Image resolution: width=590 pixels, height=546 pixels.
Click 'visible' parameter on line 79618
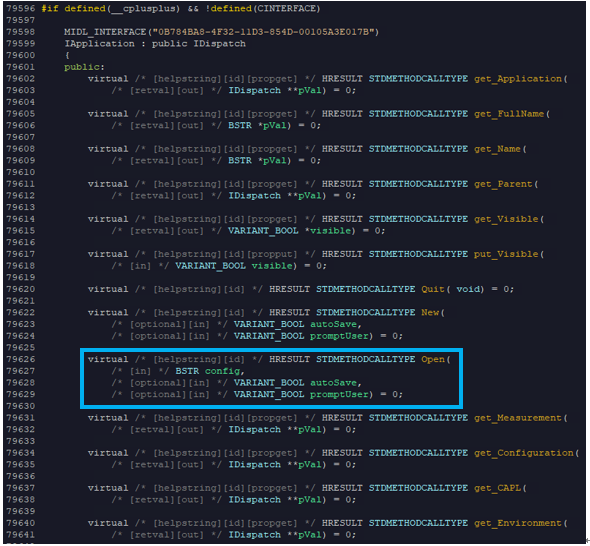click(x=272, y=266)
